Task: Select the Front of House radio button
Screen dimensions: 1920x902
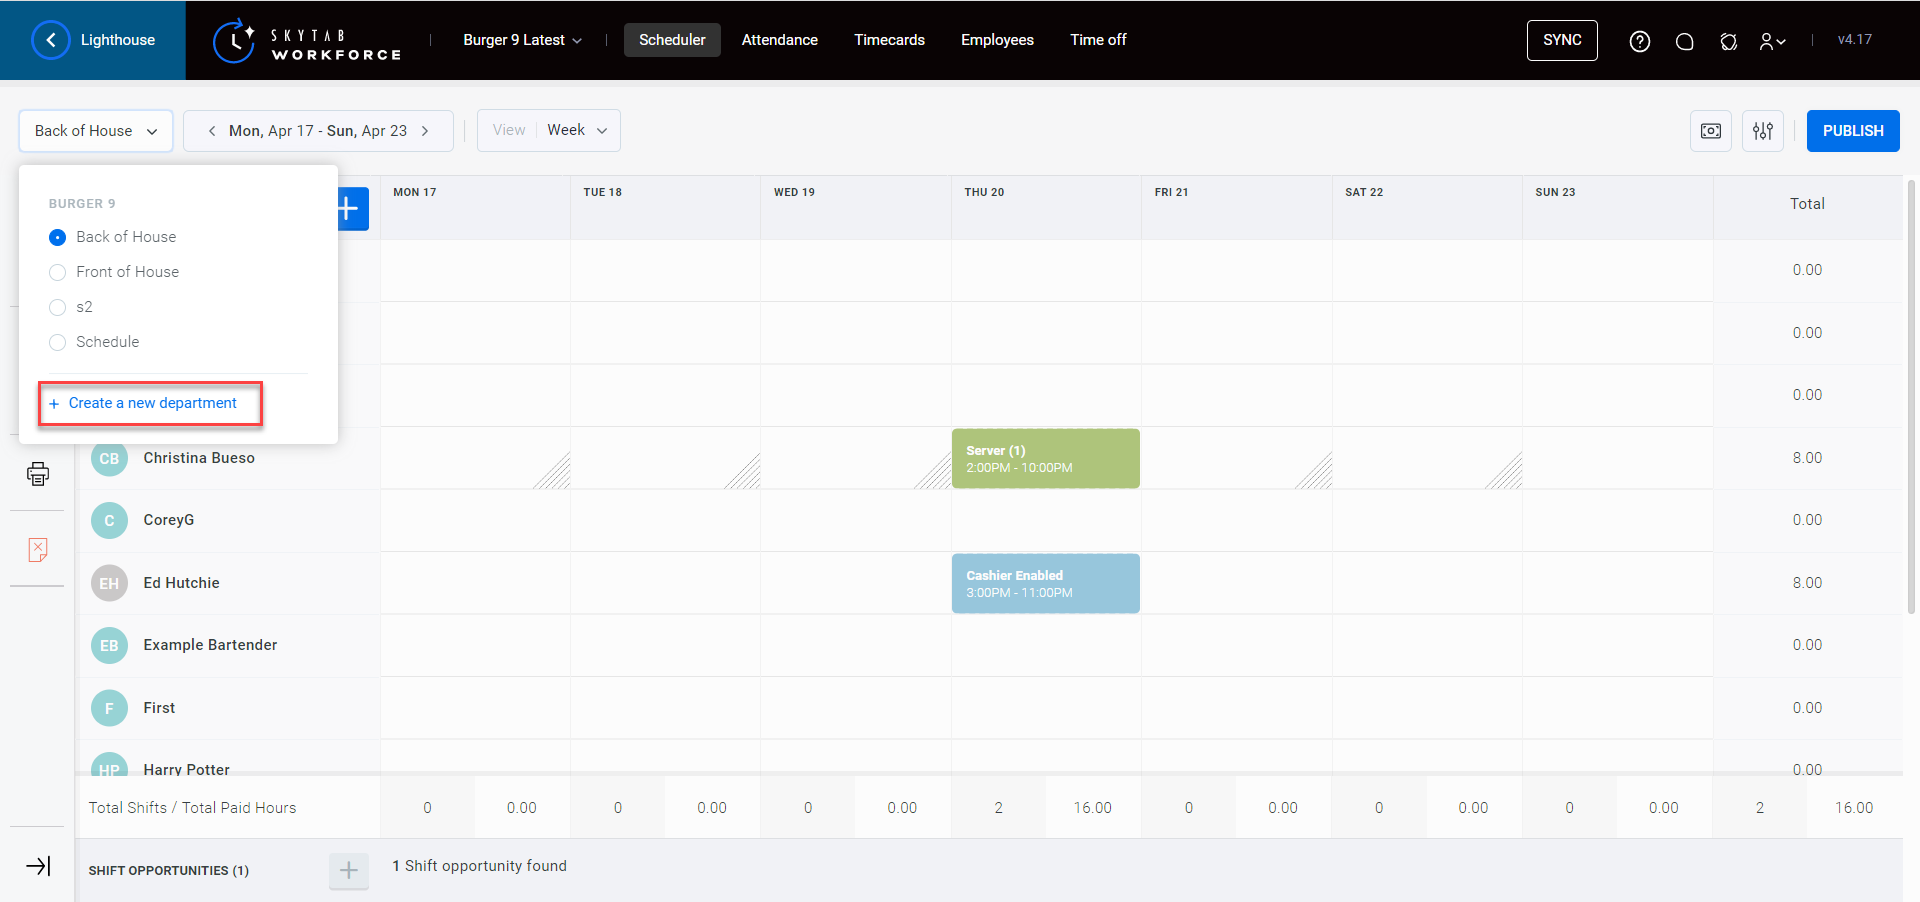Action: coord(58,272)
